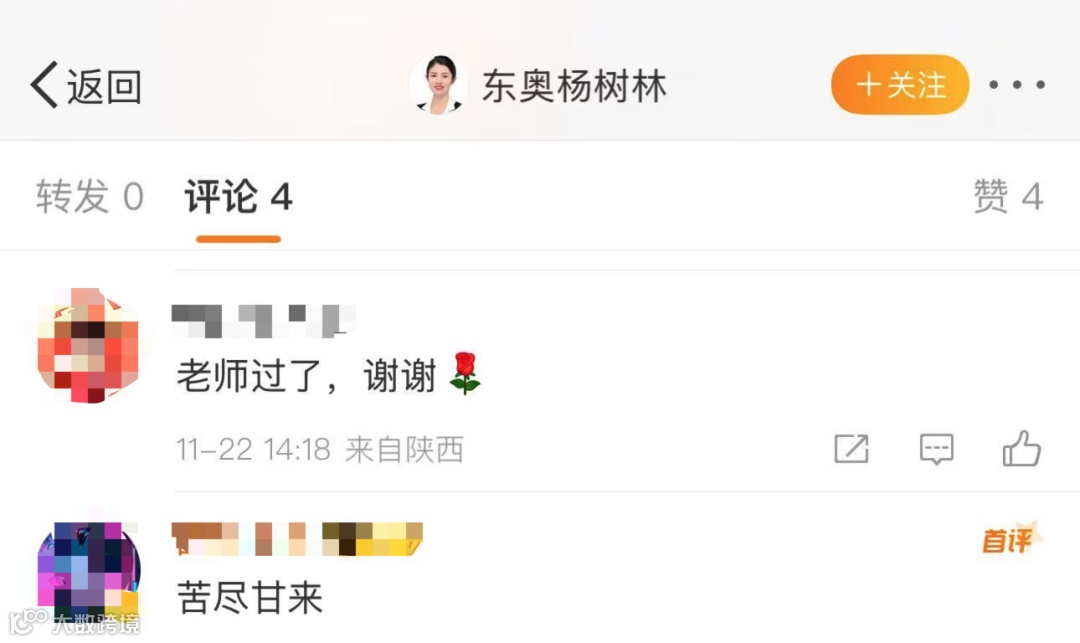Open the three-dot more options menu

[1017, 85]
